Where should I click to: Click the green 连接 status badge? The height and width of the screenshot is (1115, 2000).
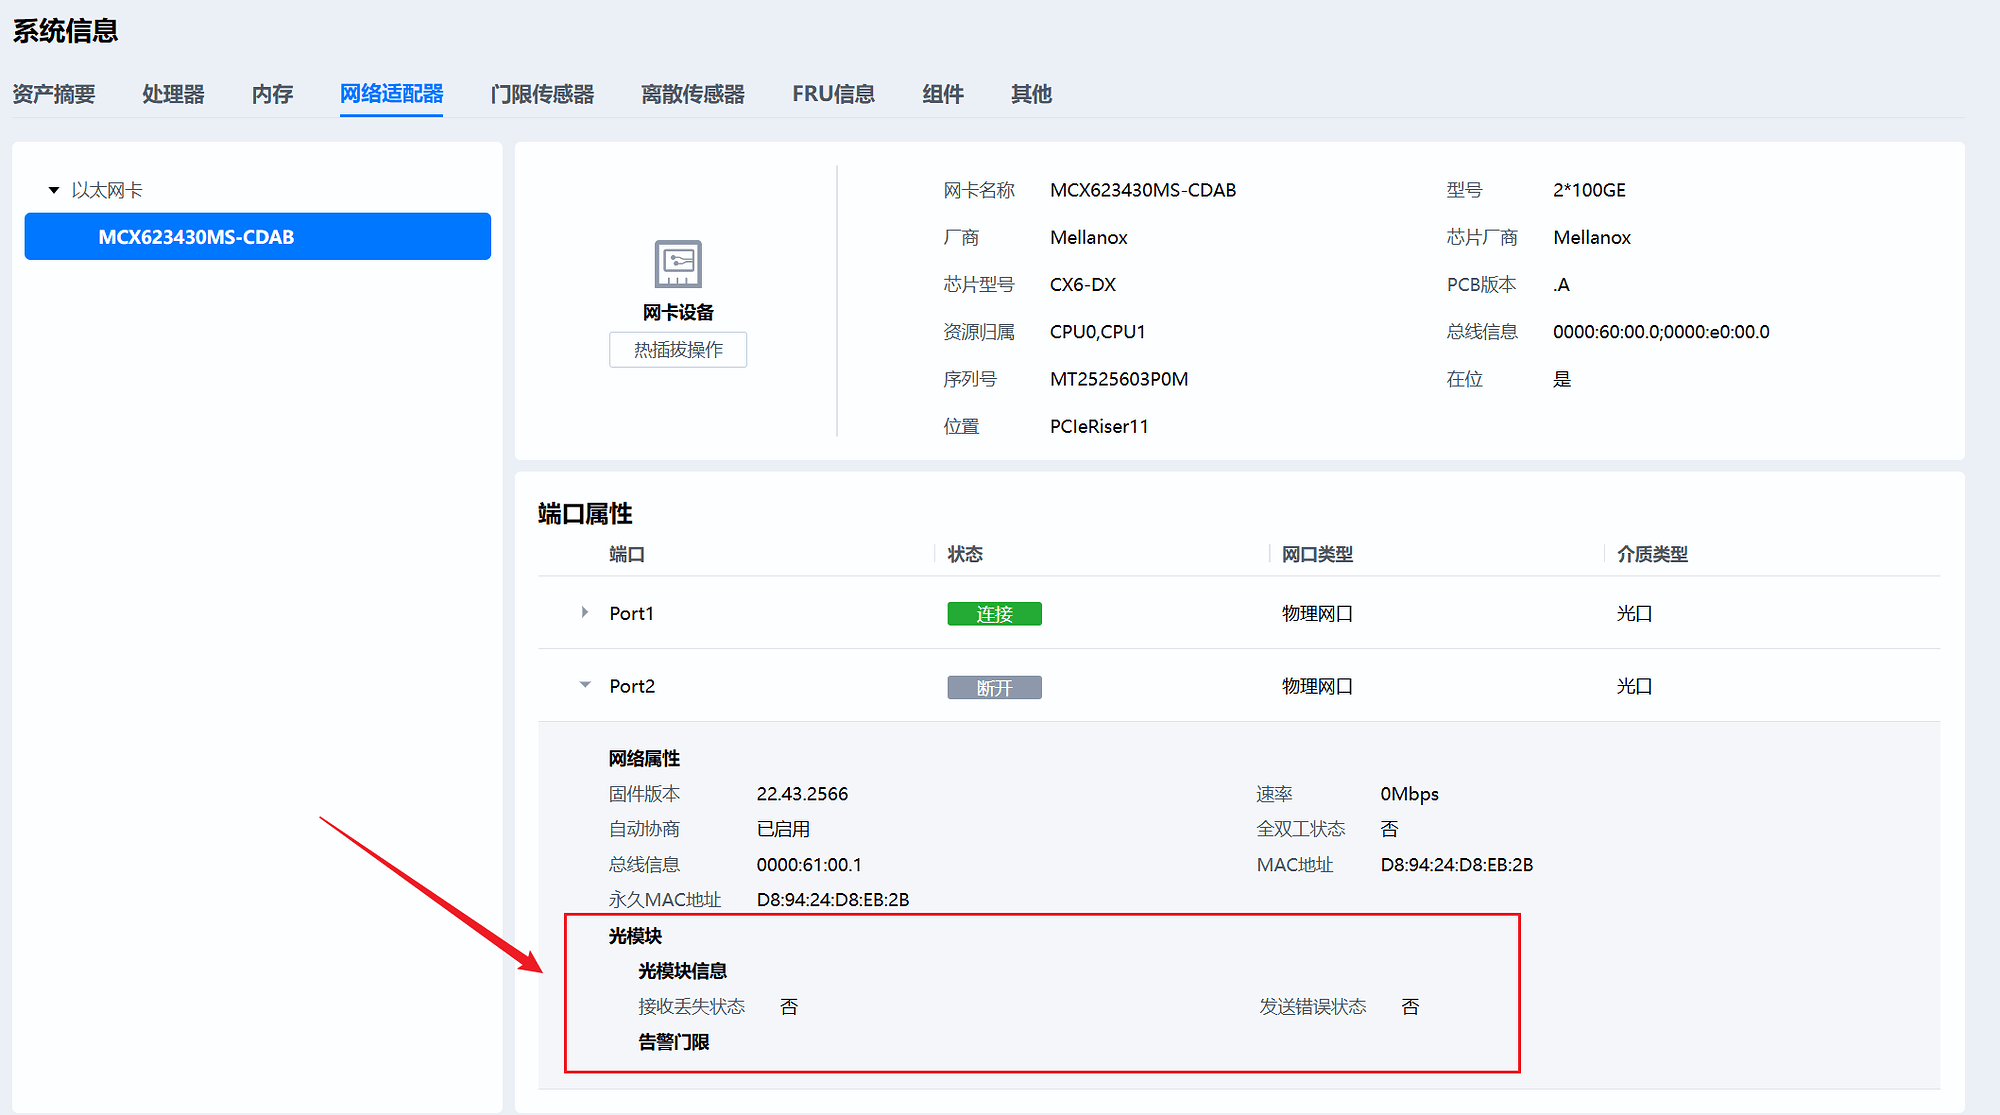(x=994, y=614)
